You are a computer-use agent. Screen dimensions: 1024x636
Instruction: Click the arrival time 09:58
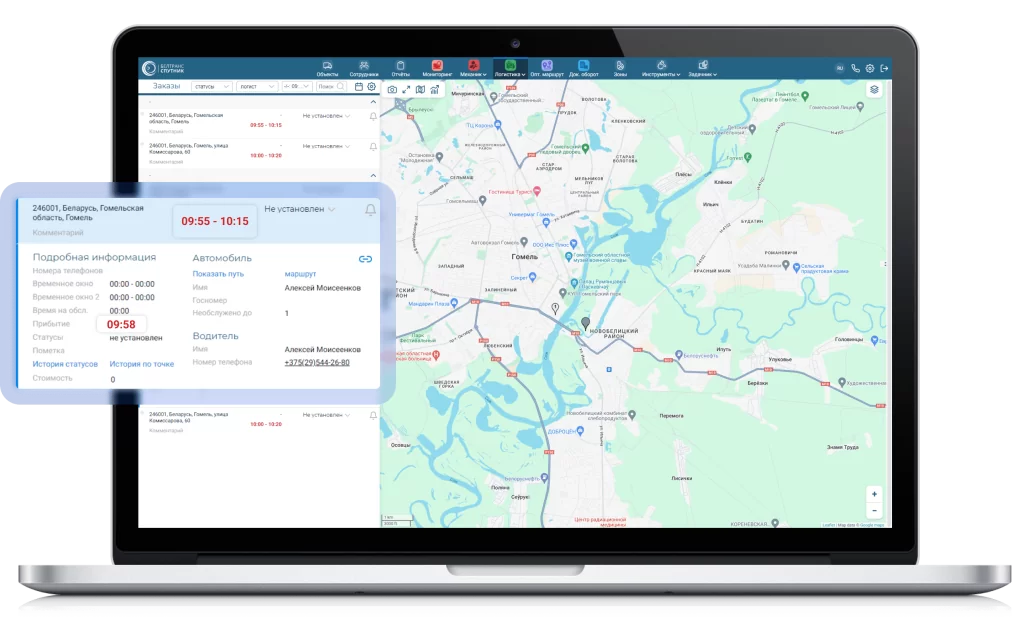(x=121, y=325)
